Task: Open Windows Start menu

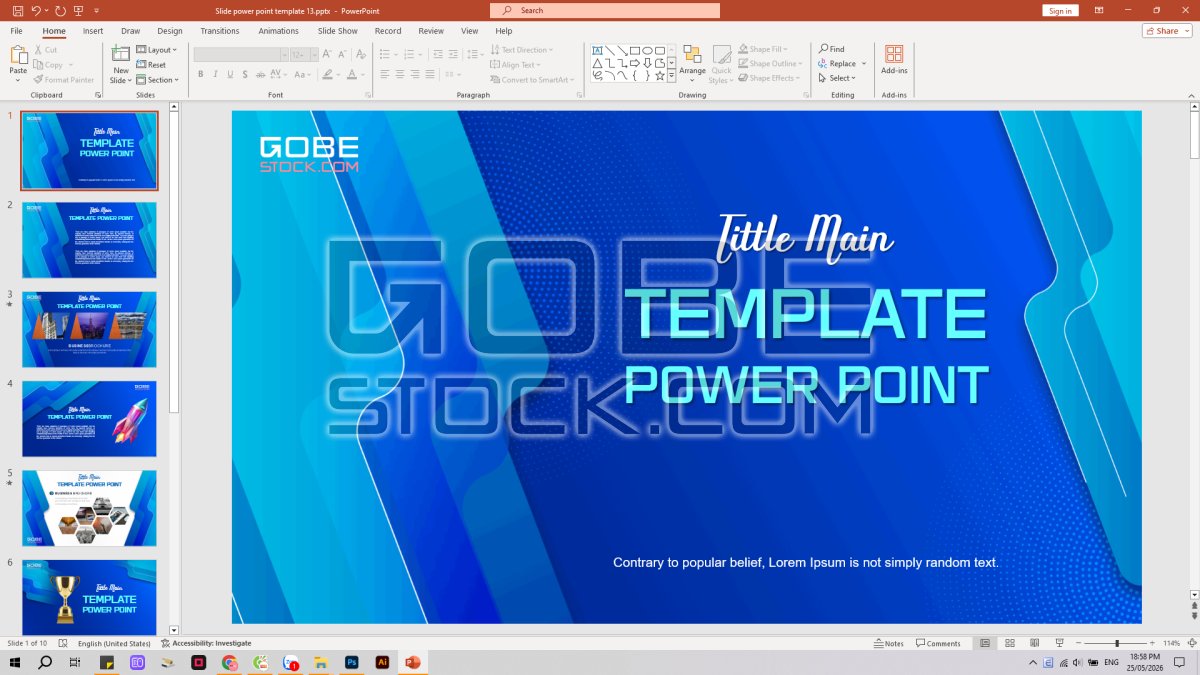Action: coord(15,662)
